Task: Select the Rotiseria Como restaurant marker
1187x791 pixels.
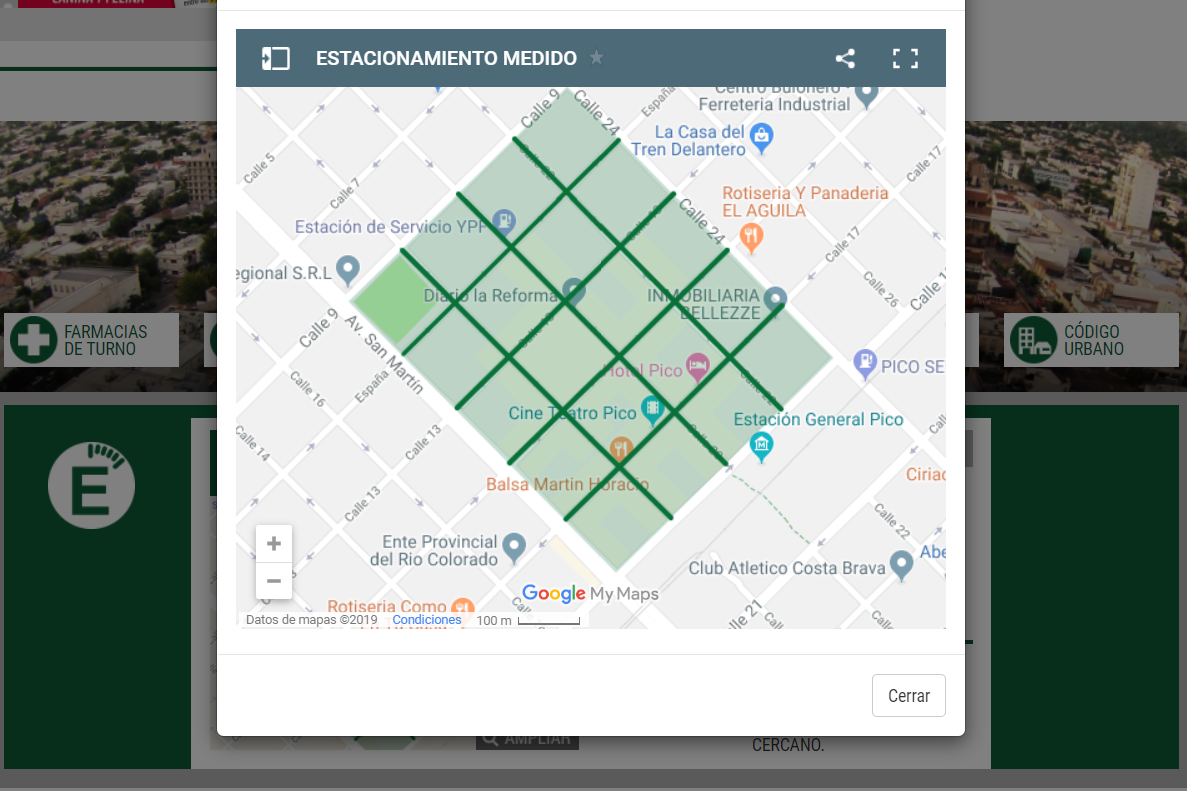Action: [463, 607]
